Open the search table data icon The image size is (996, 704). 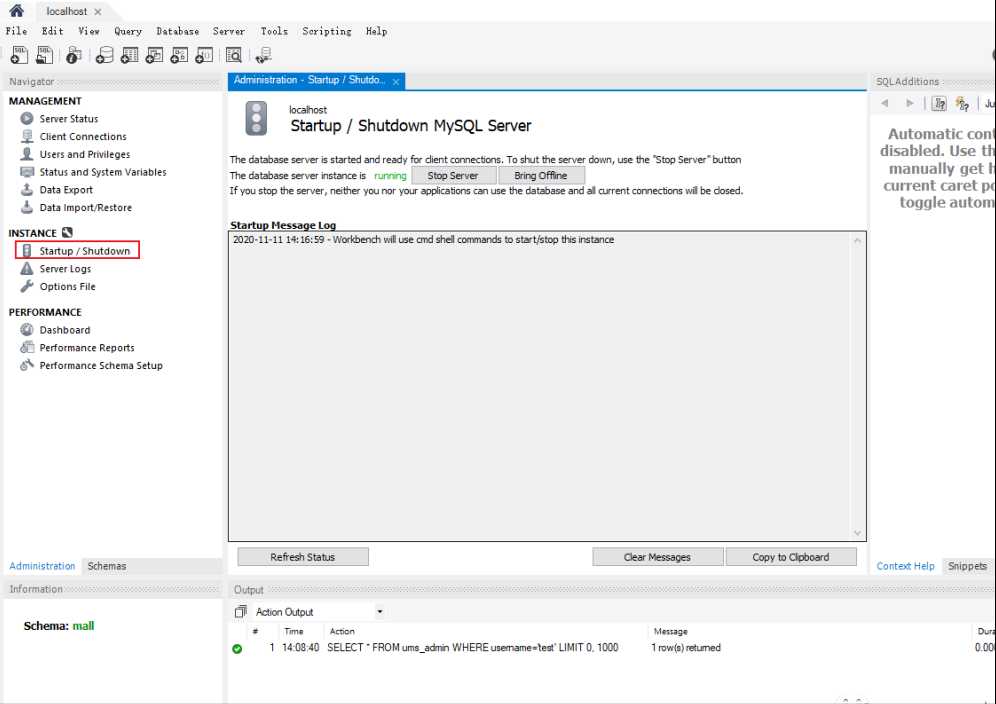tap(234, 55)
